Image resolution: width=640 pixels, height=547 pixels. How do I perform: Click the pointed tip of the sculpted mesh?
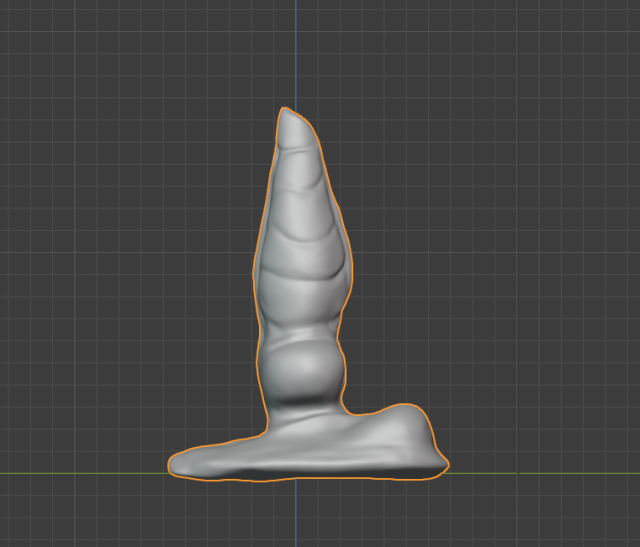coord(289,118)
